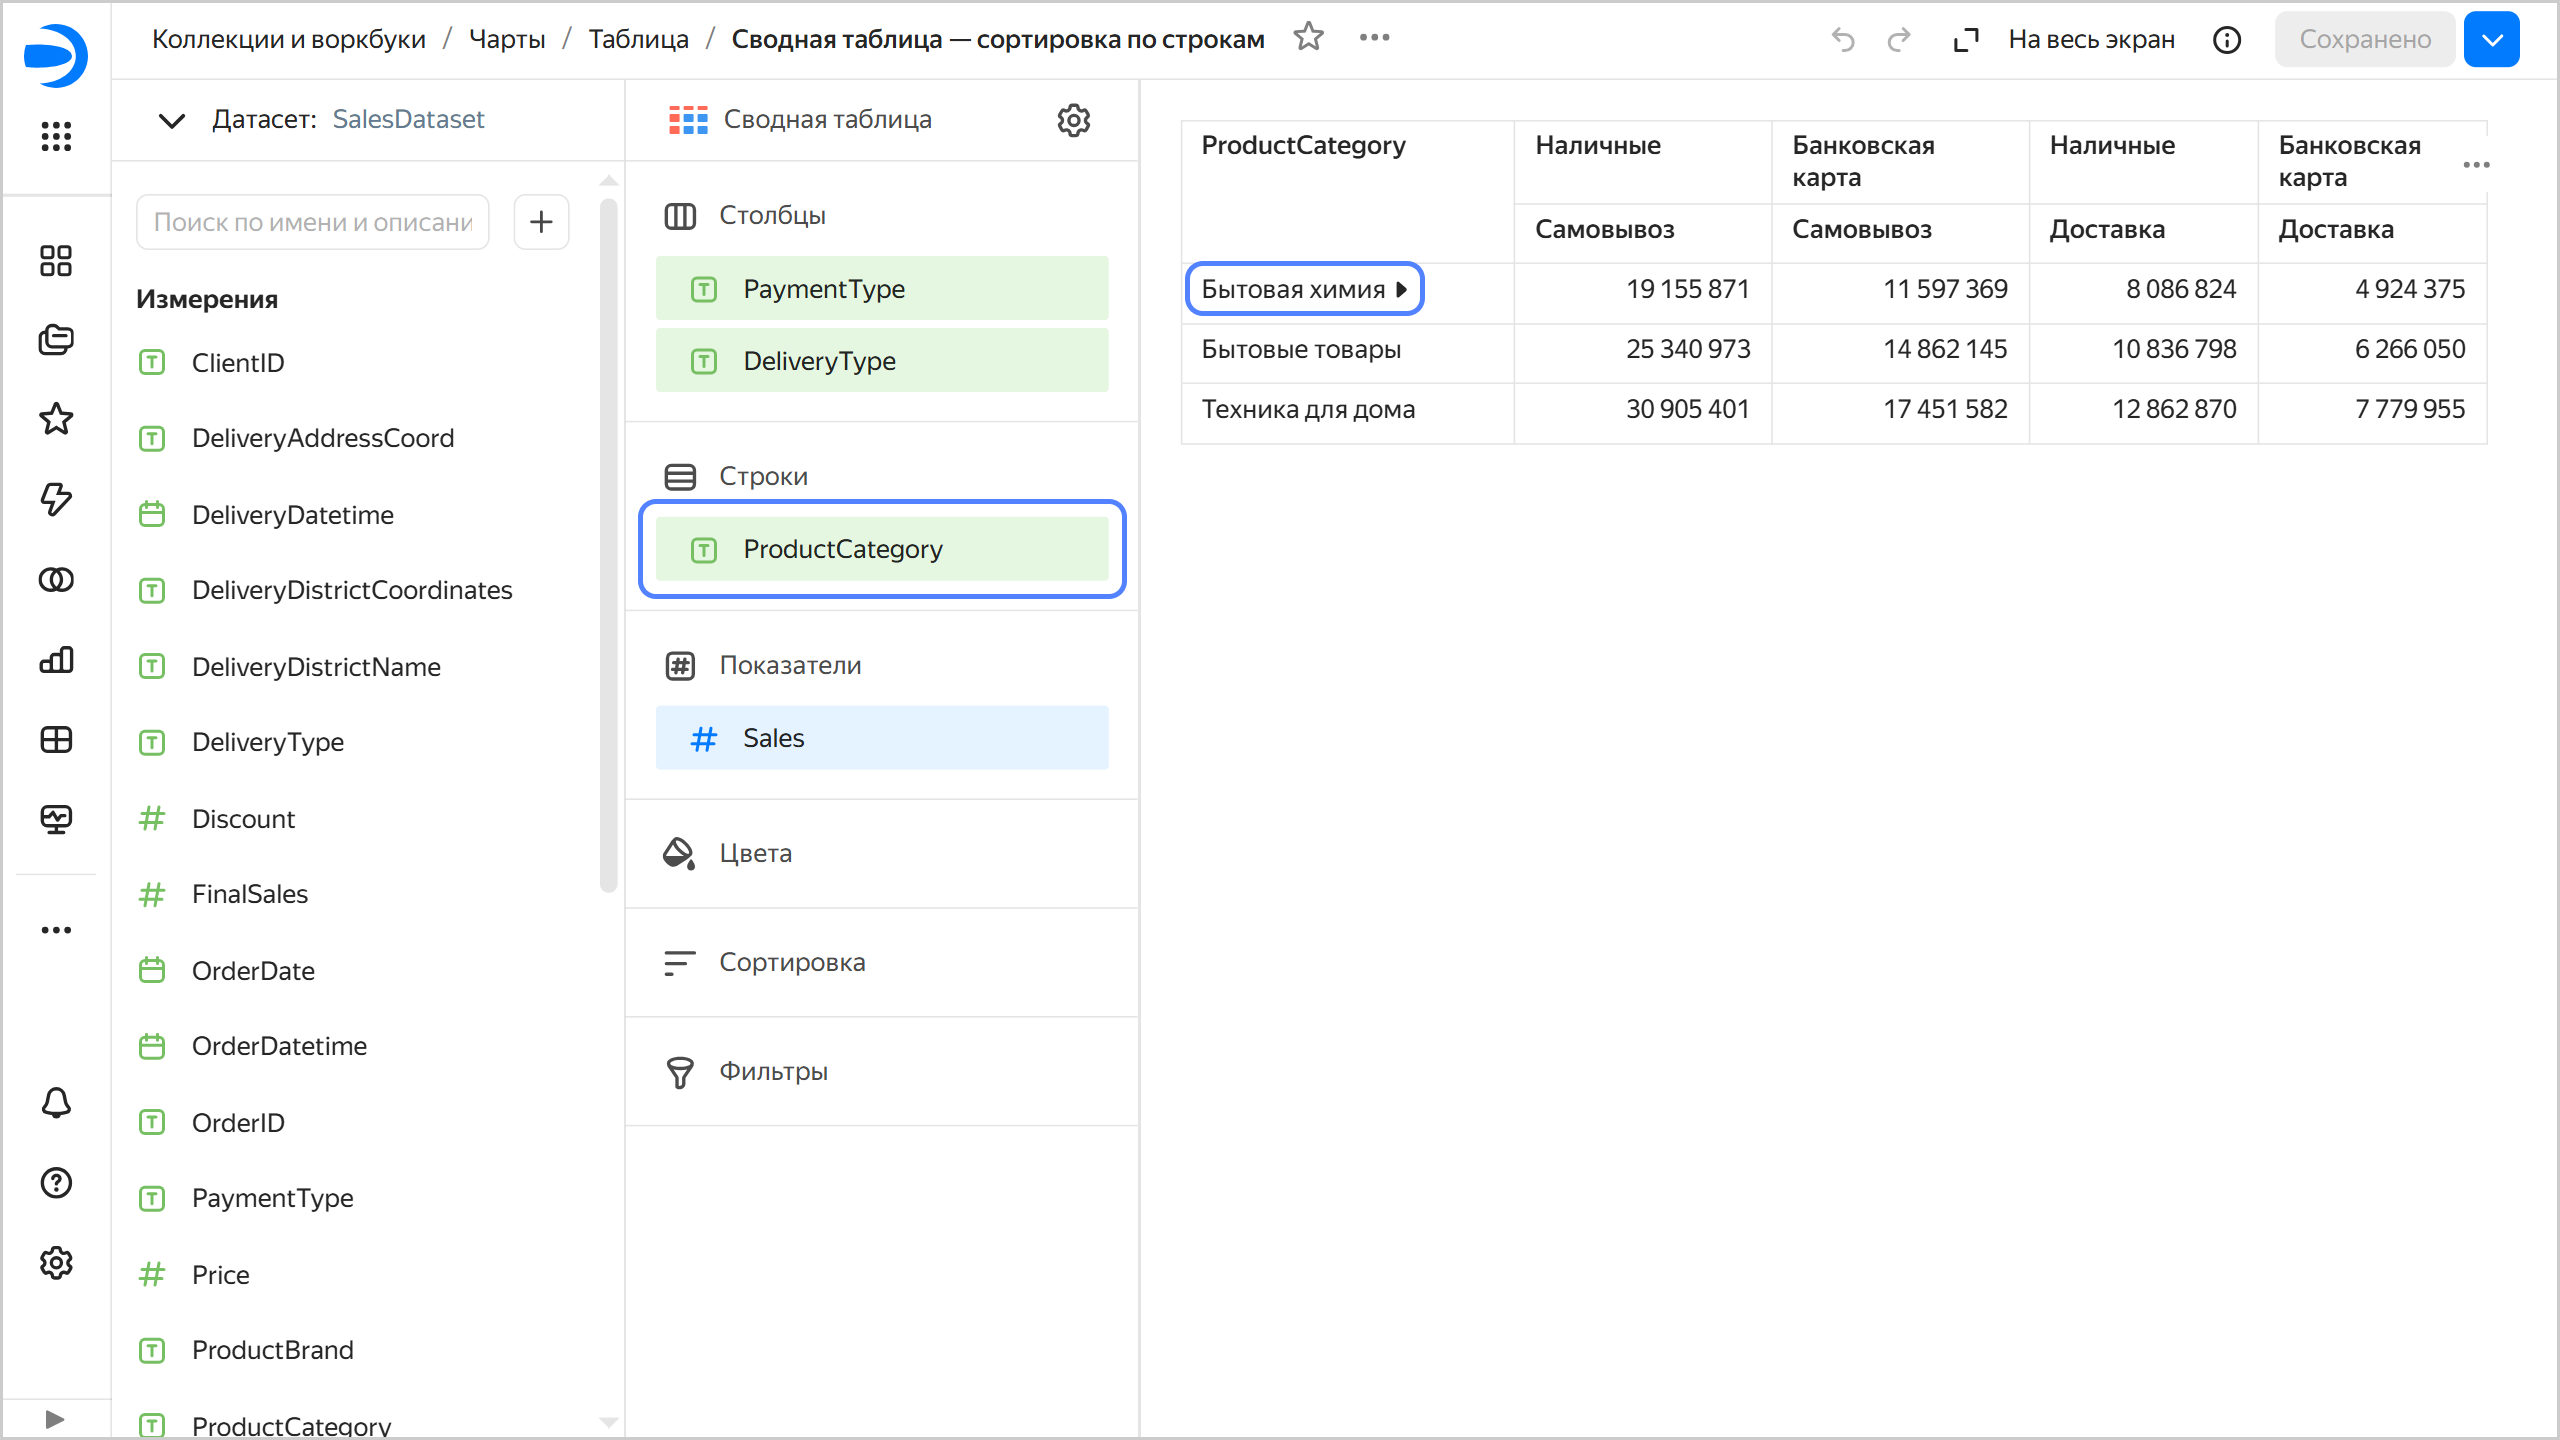Redo the last change

click(1899, 40)
